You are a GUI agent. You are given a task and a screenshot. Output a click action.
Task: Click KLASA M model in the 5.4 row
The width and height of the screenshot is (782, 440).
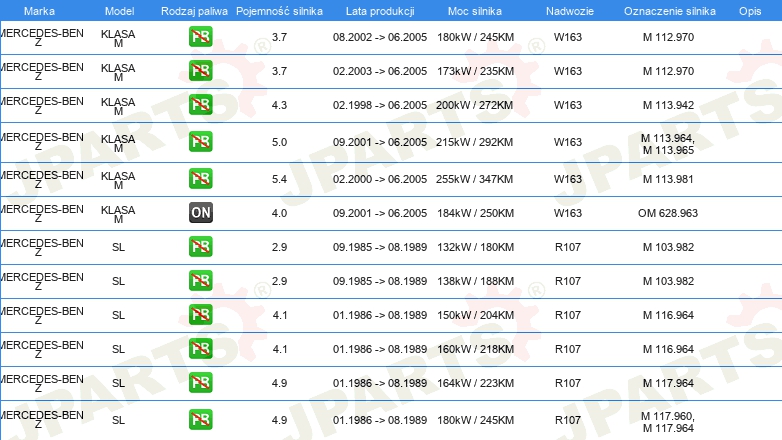coord(118,180)
